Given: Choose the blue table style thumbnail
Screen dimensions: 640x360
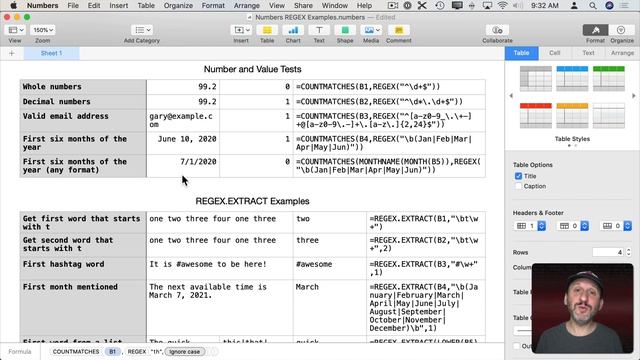Looking at the screenshot, I should coord(572,78).
